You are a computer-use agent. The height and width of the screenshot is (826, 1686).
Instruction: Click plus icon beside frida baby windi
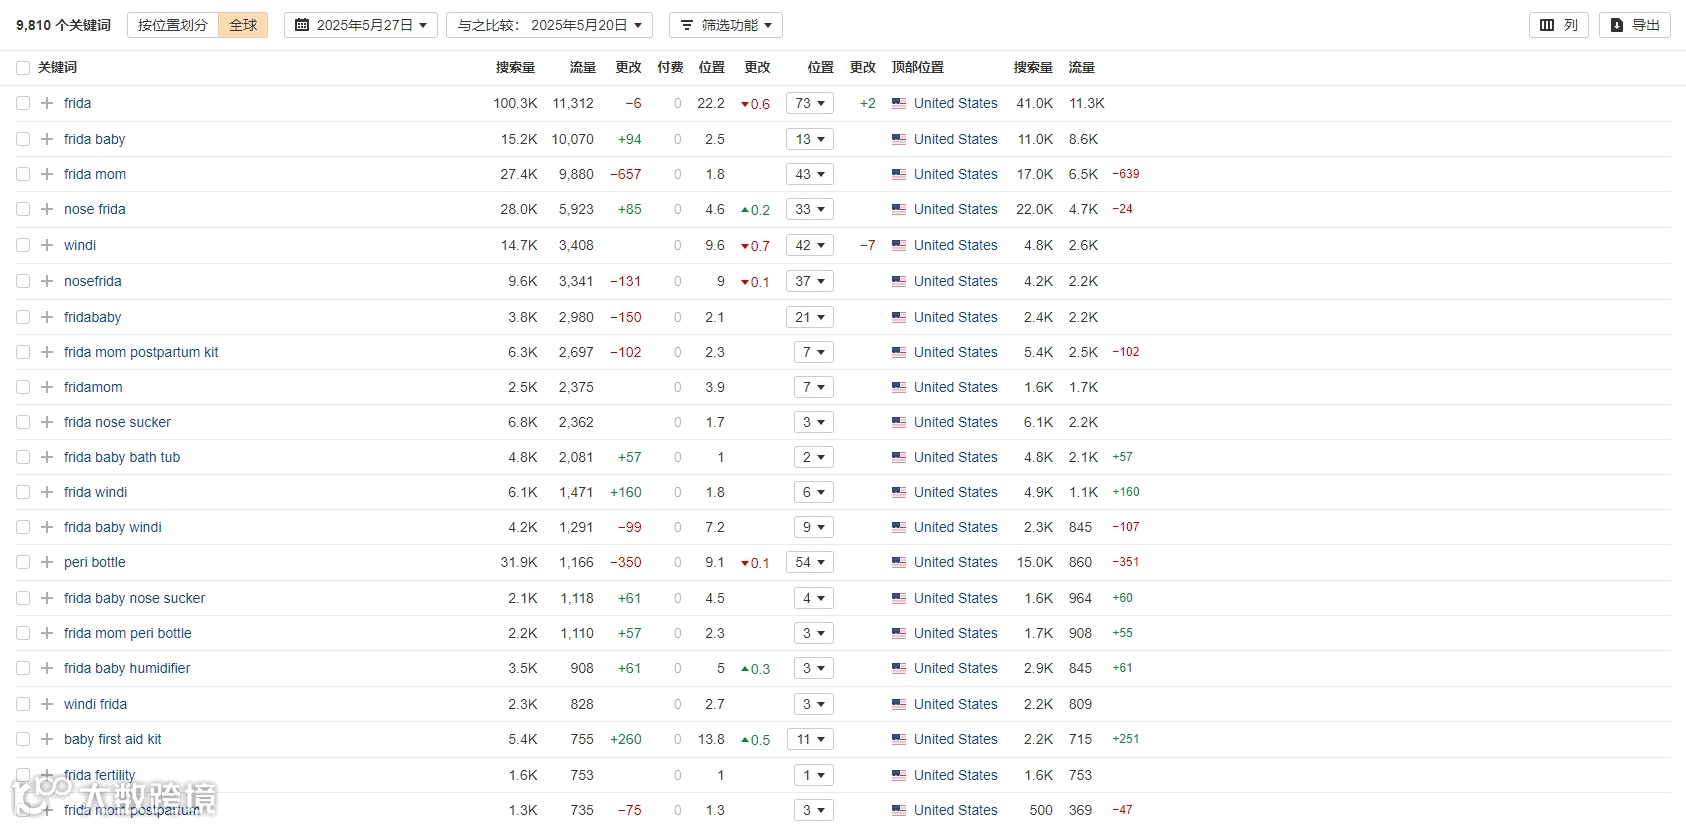pyautogui.click(x=47, y=527)
